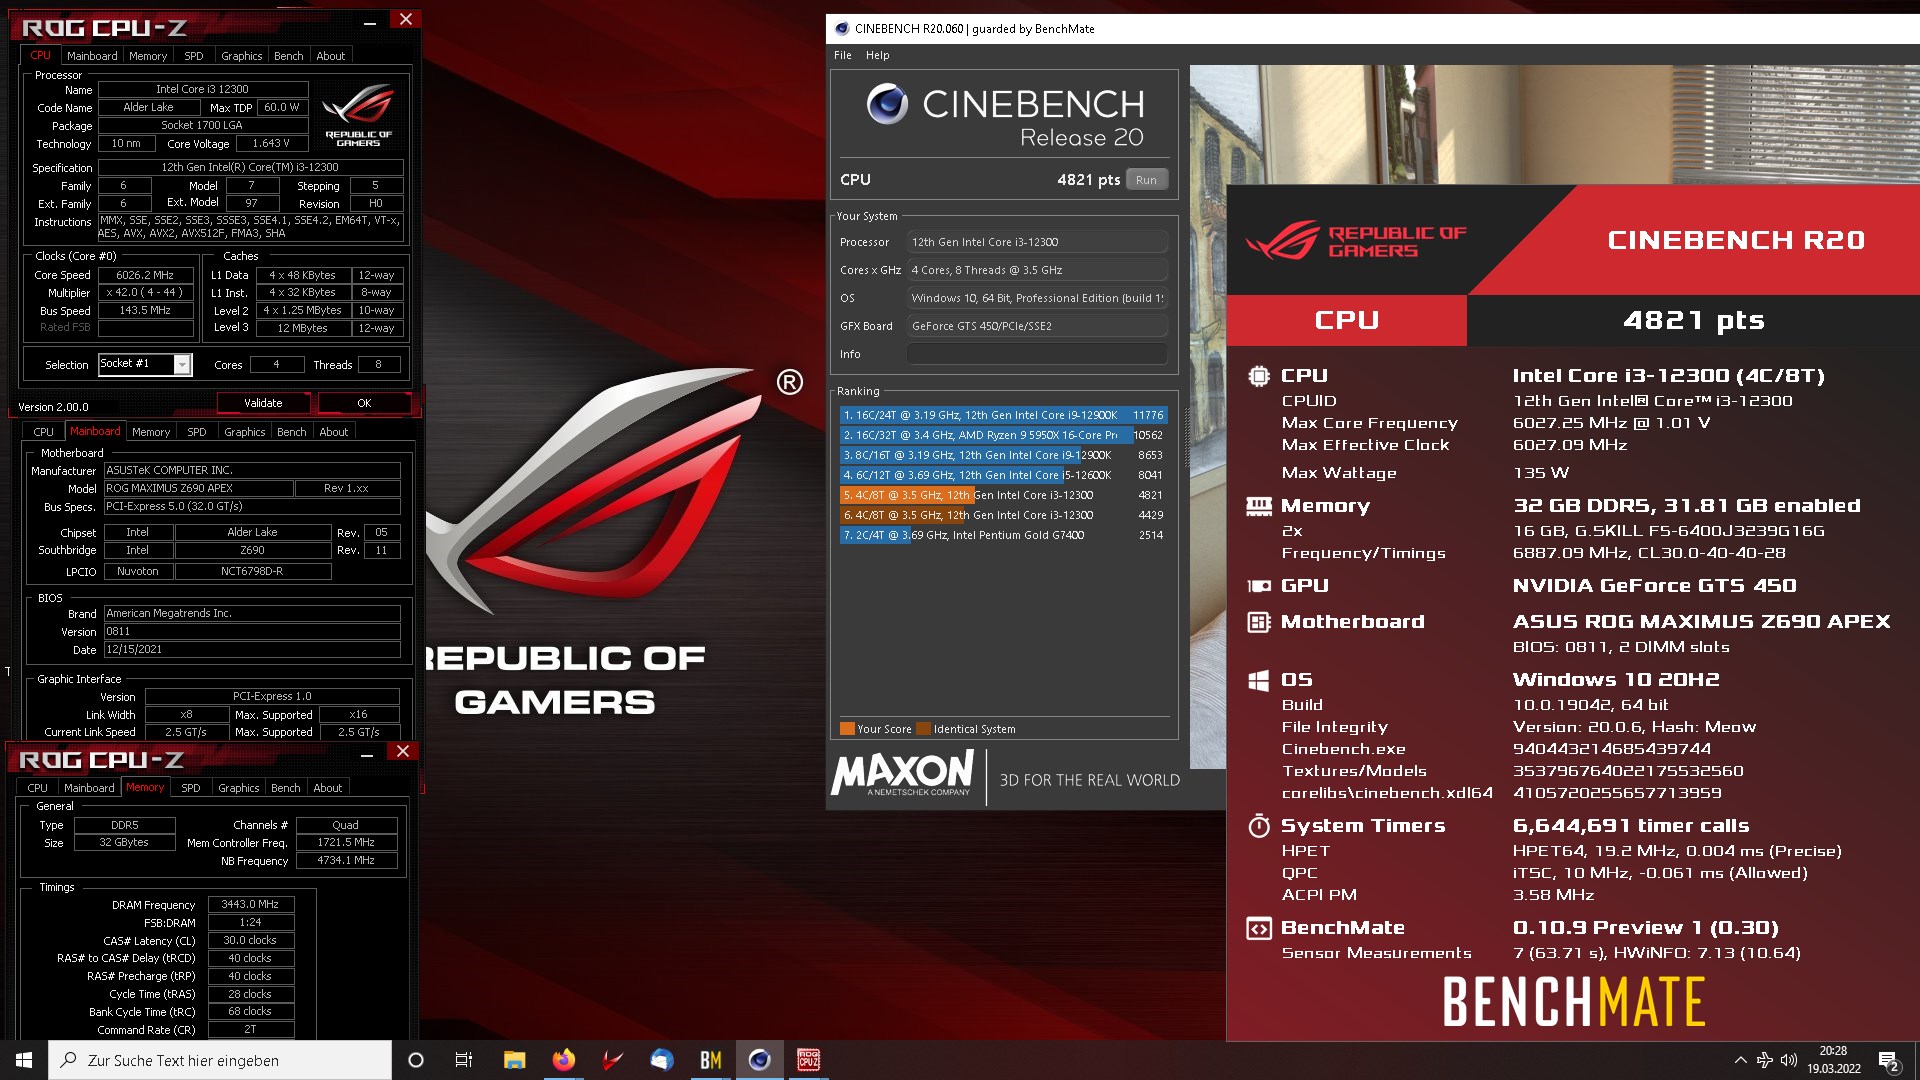The width and height of the screenshot is (1920, 1080).
Task: Open the Thunderbird icon on the taskbar
Action: point(661,1060)
